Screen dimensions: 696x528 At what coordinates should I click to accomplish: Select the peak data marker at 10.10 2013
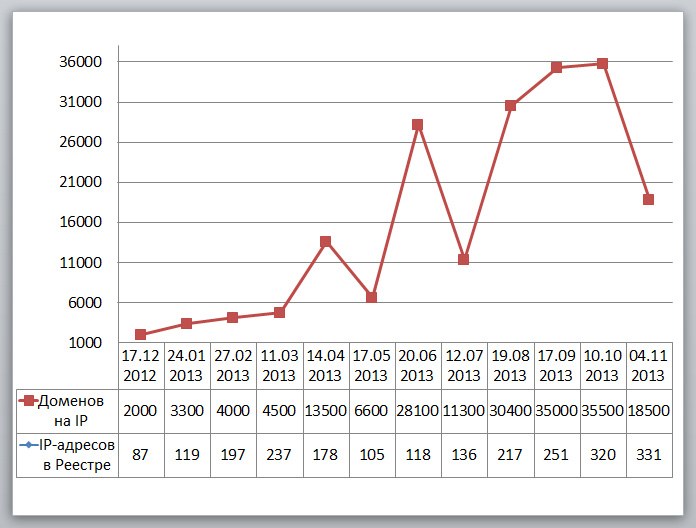(602, 64)
